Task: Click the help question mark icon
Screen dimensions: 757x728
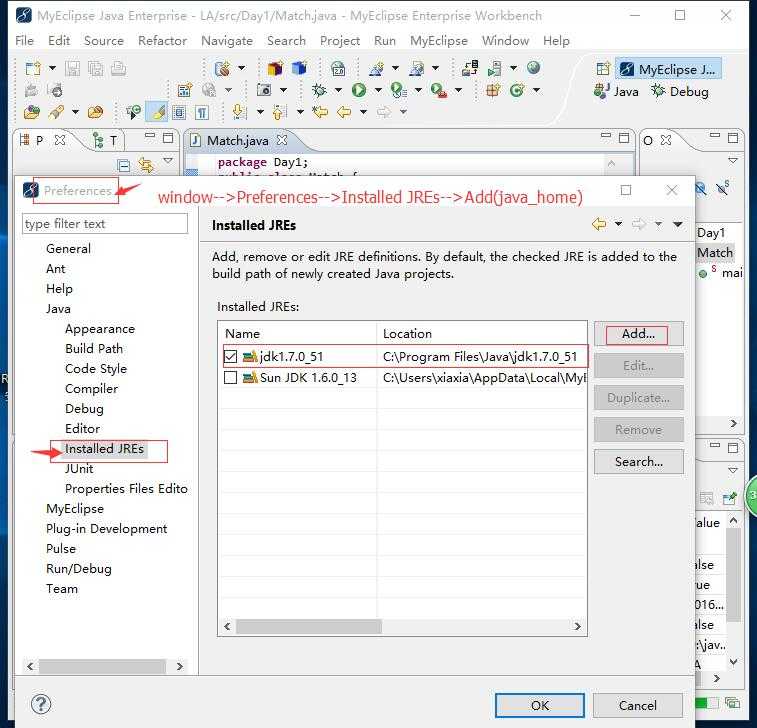Action: pos(41,704)
